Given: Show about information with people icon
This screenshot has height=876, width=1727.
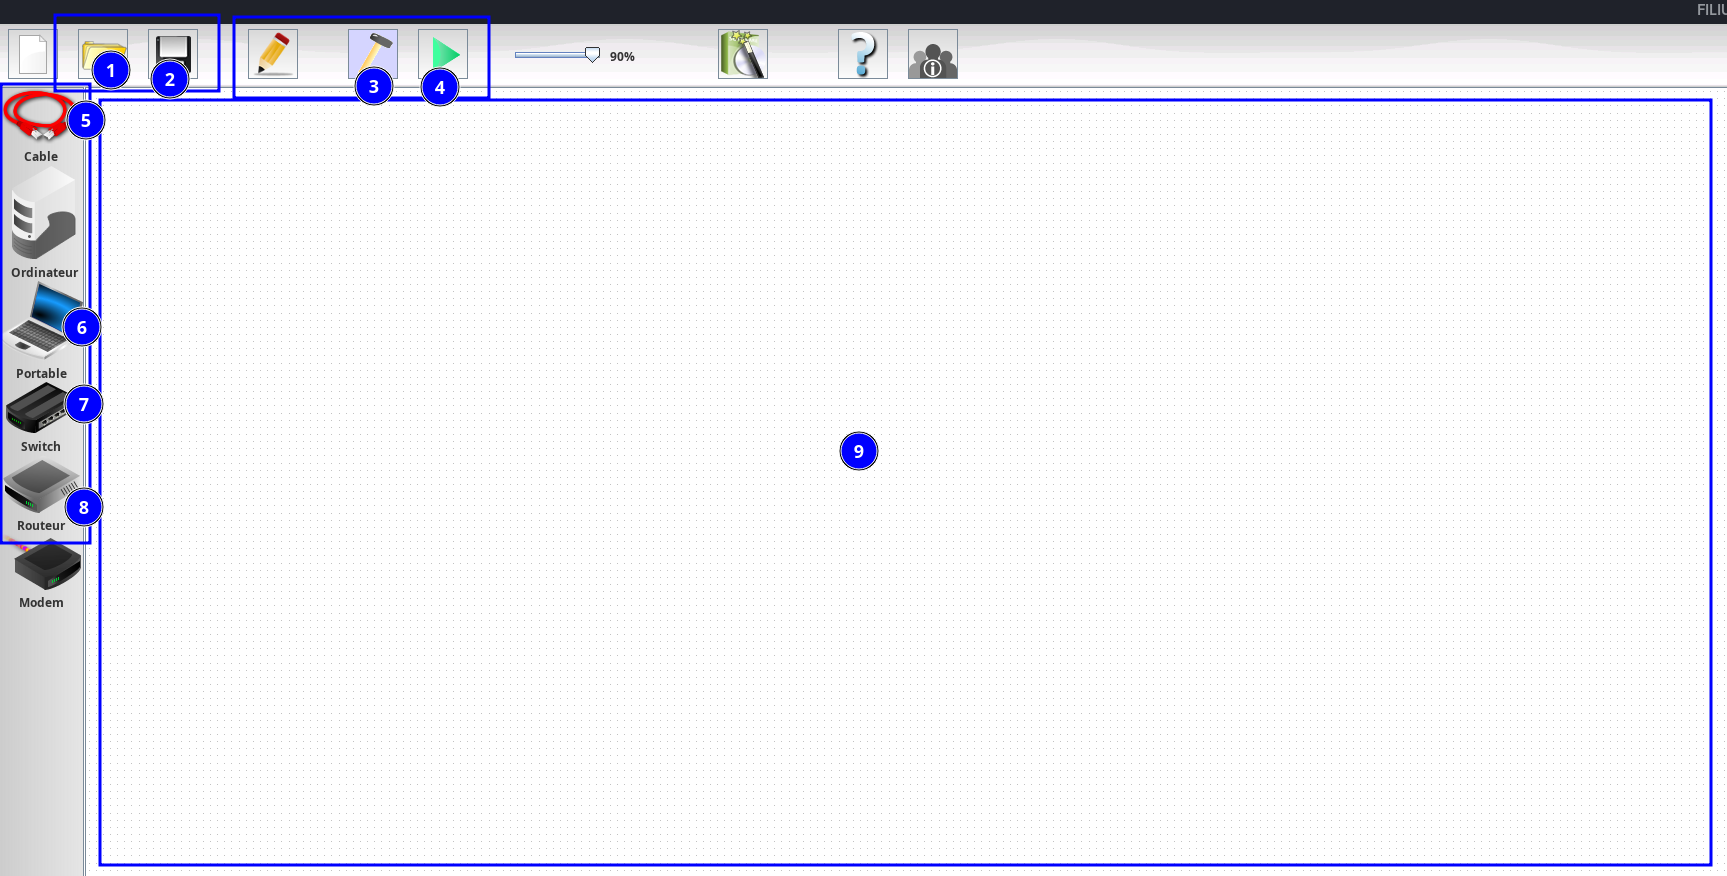Looking at the screenshot, I should pos(933,54).
